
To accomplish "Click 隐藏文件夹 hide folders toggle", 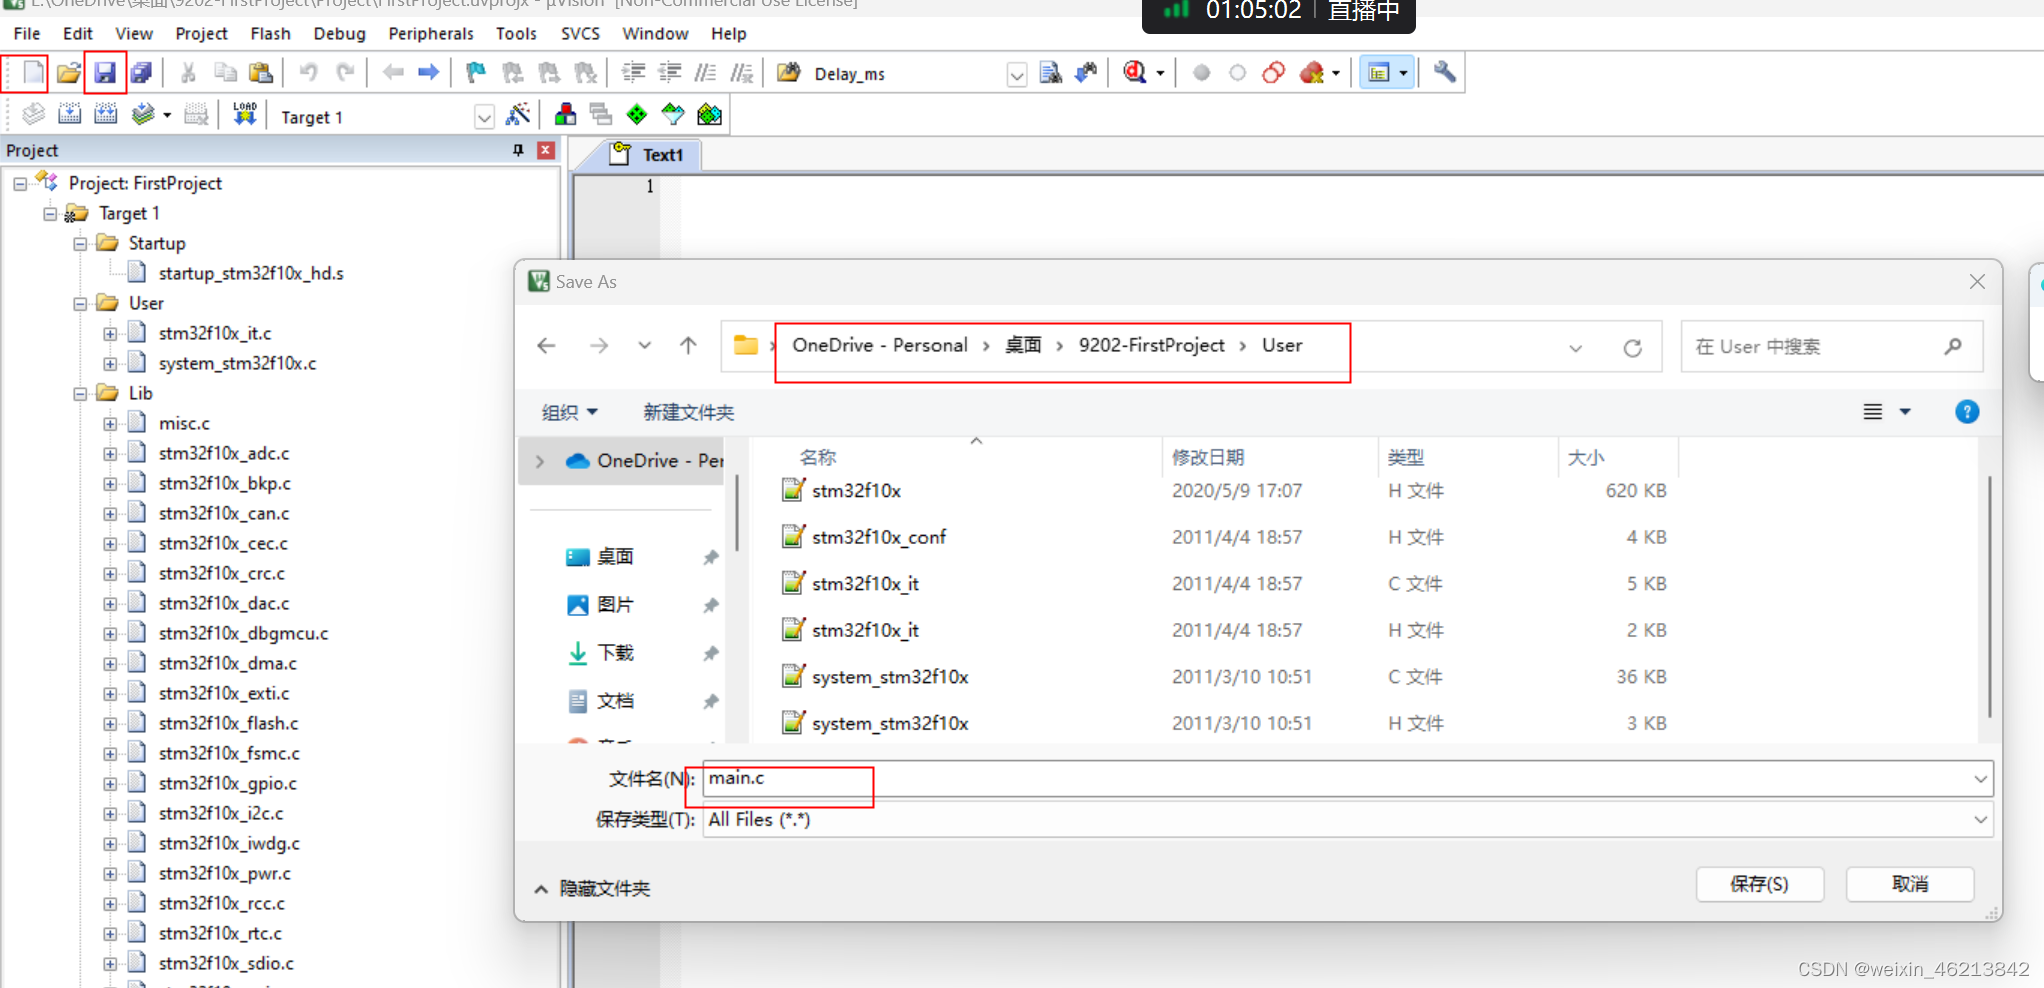I will point(593,888).
